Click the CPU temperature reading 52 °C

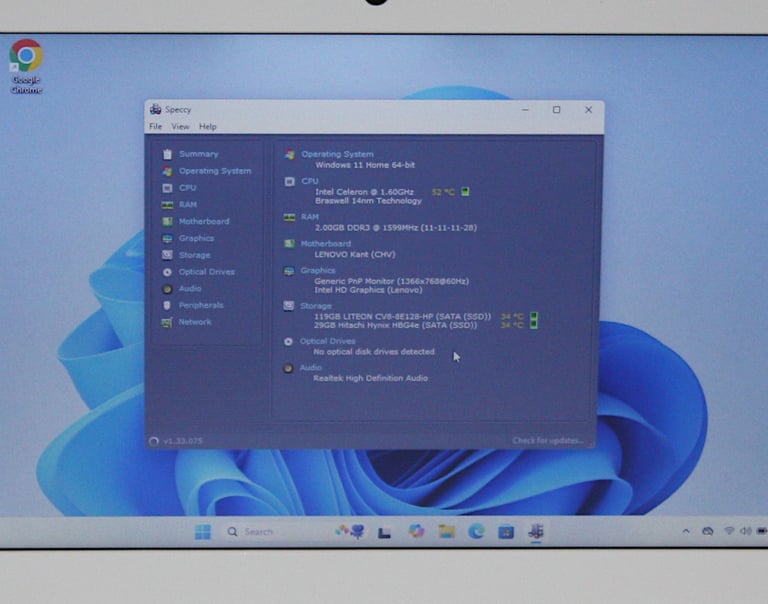coord(443,192)
